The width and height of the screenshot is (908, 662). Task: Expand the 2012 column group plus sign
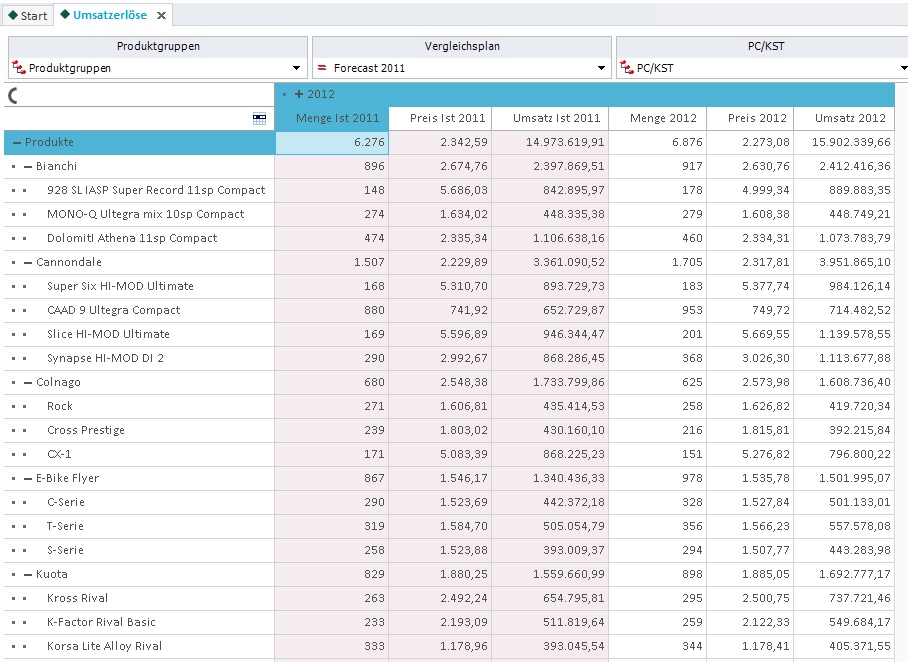click(x=299, y=94)
